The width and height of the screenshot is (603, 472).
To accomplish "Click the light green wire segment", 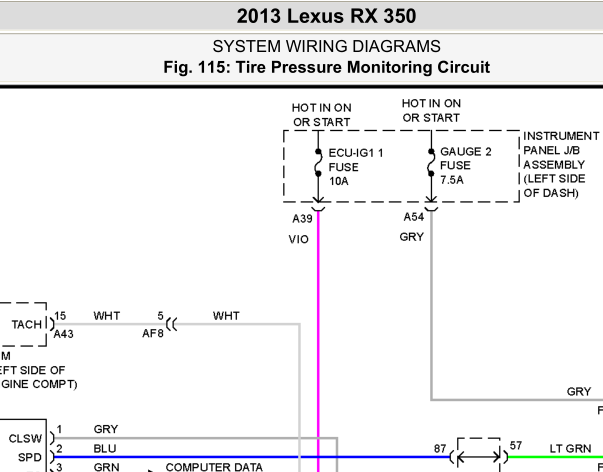I will (555, 457).
